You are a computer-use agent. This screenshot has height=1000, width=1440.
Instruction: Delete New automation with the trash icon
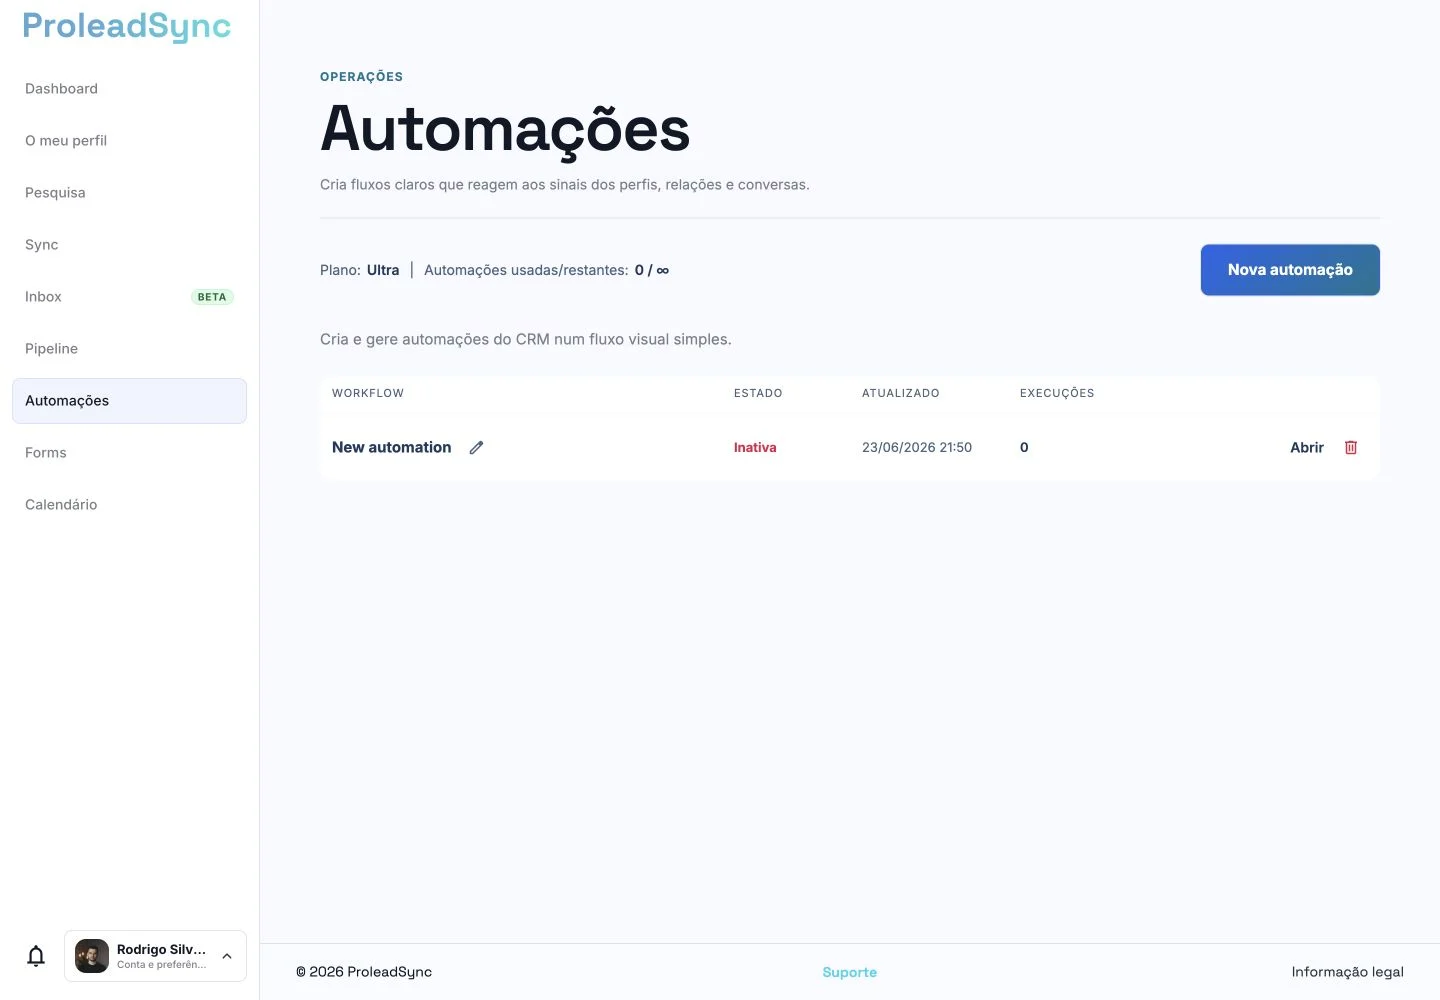[1351, 447]
